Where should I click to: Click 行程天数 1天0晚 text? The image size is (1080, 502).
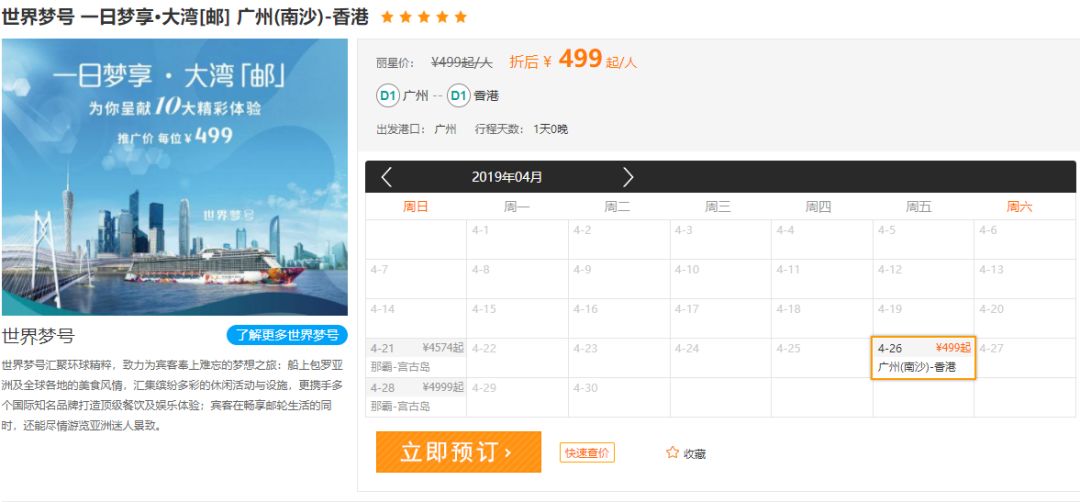[521, 129]
